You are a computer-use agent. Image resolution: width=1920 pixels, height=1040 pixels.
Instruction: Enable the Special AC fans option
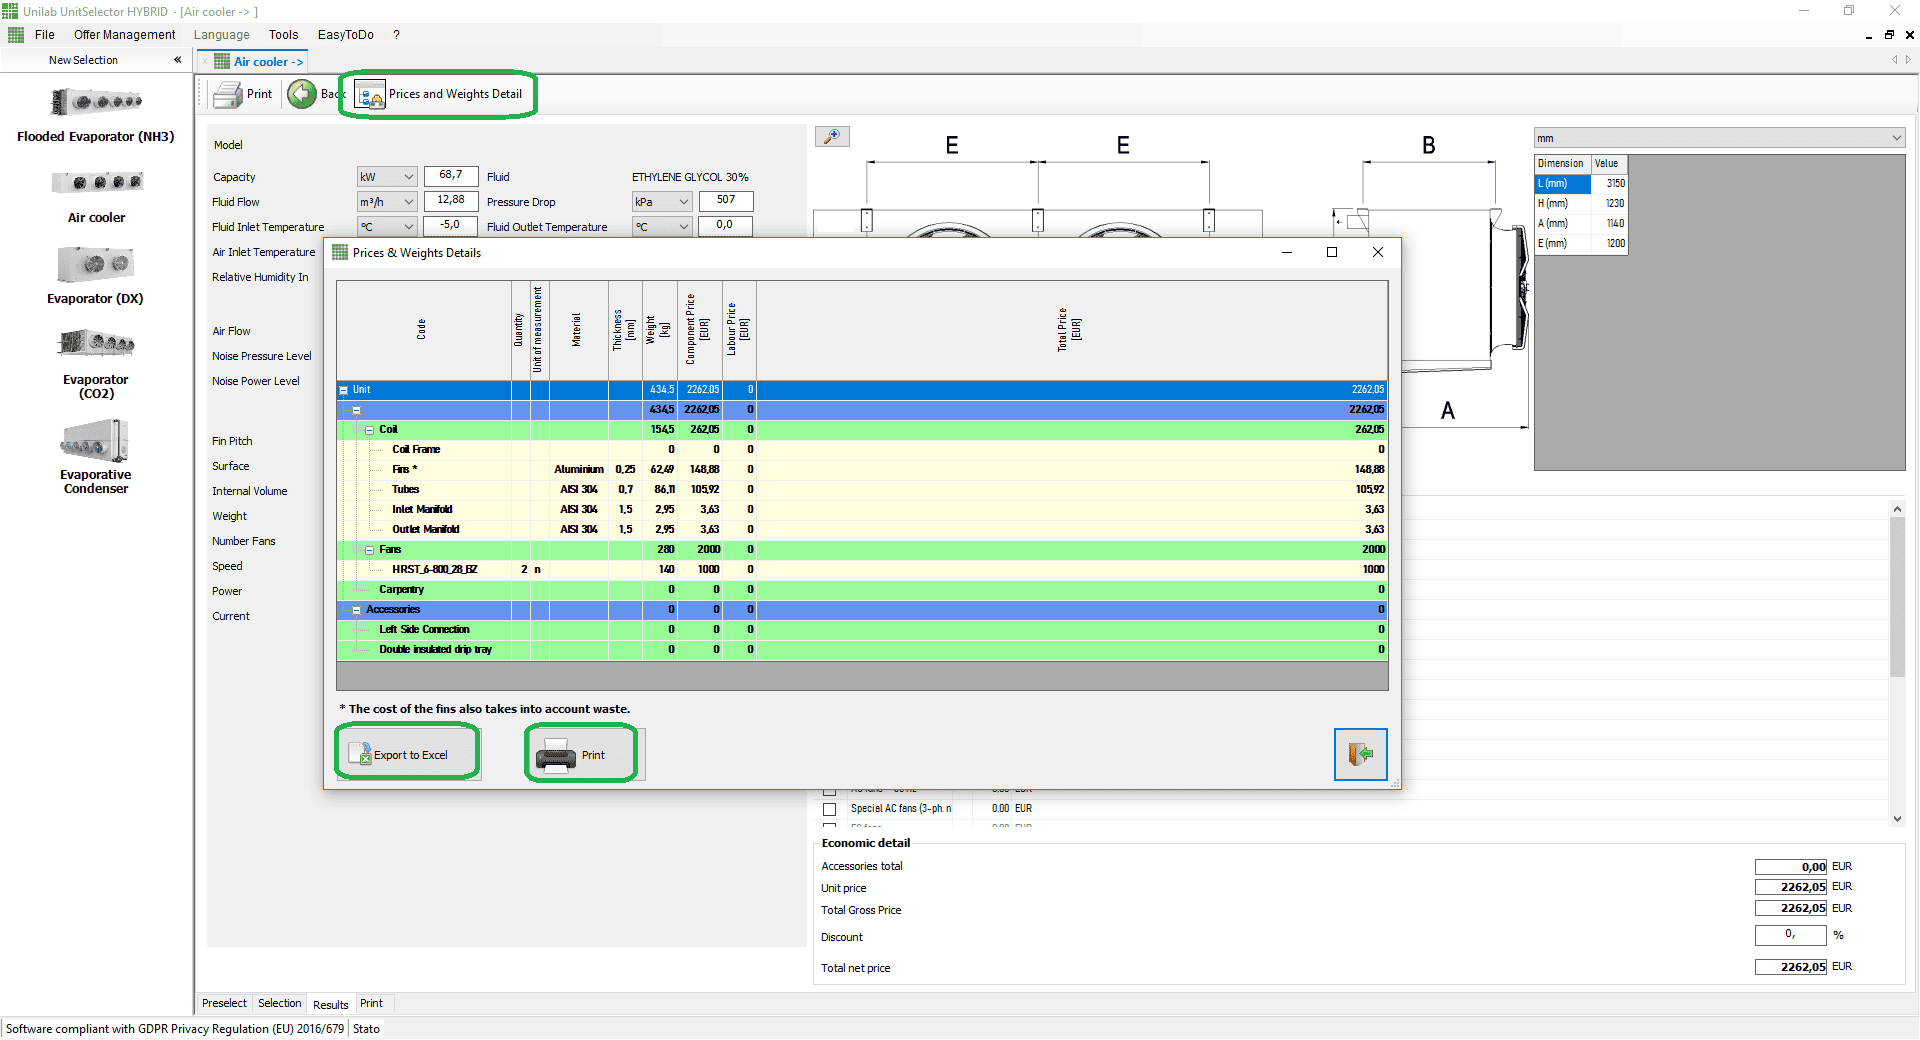coord(830,809)
